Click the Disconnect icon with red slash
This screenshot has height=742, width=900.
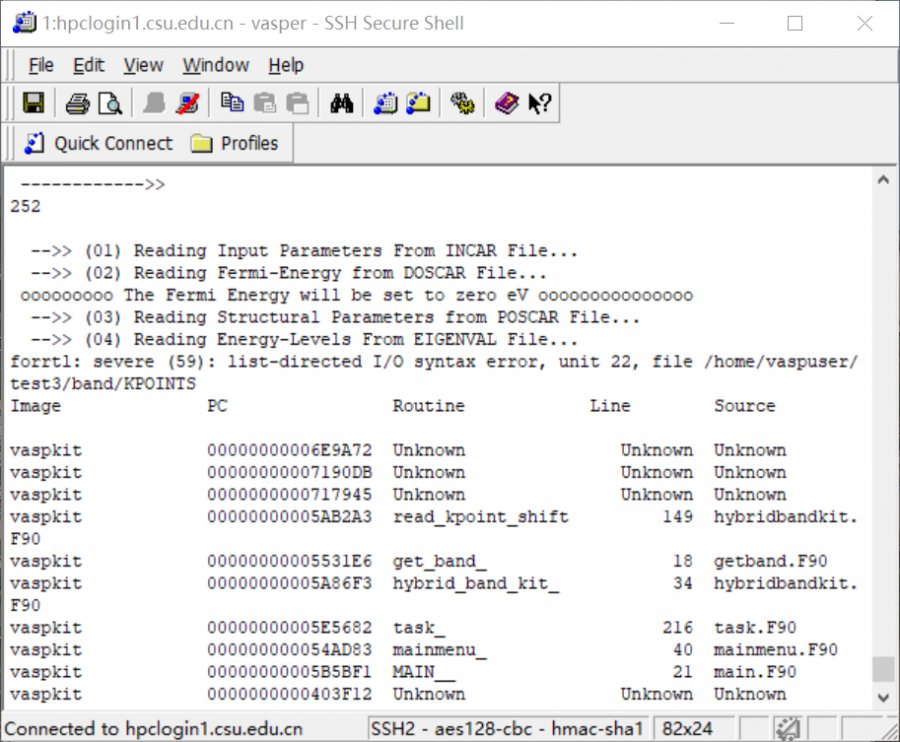point(187,104)
